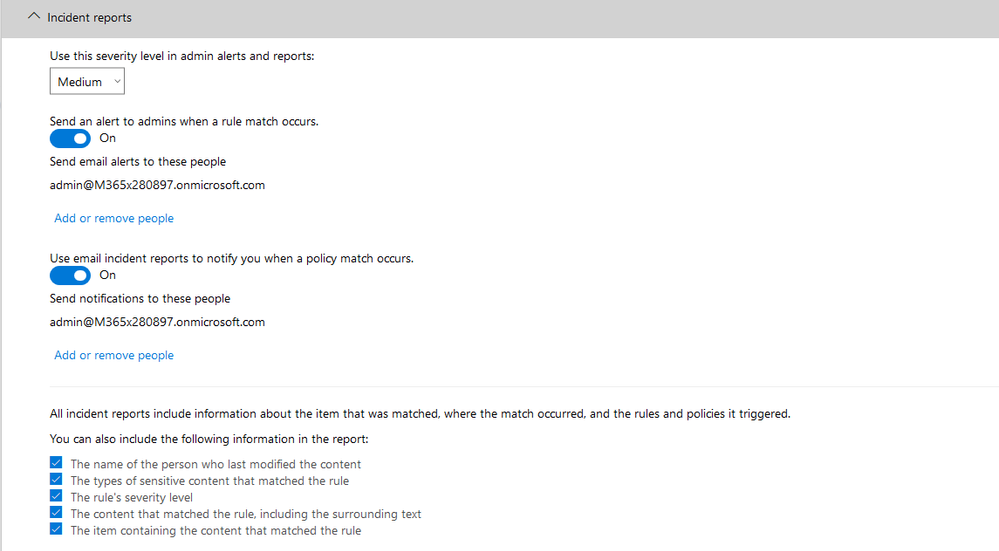Click the Incident reports header title
The width and height of the screenshot is (999, 551).
[89, 18]
